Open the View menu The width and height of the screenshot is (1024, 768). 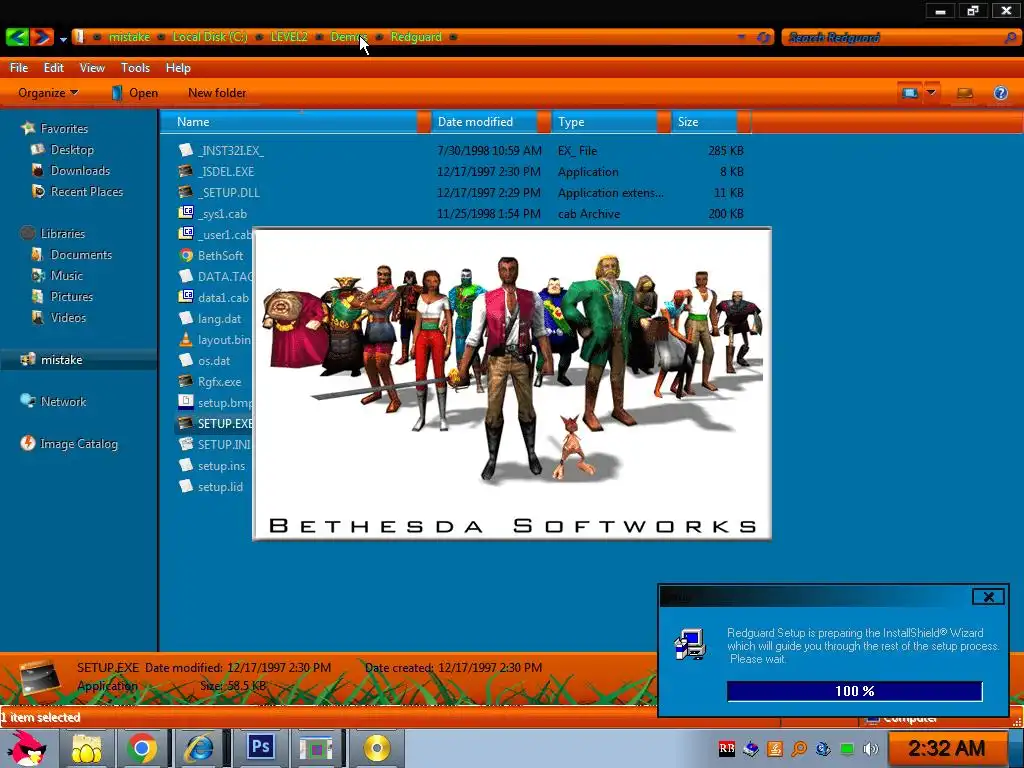click(92, 68)
